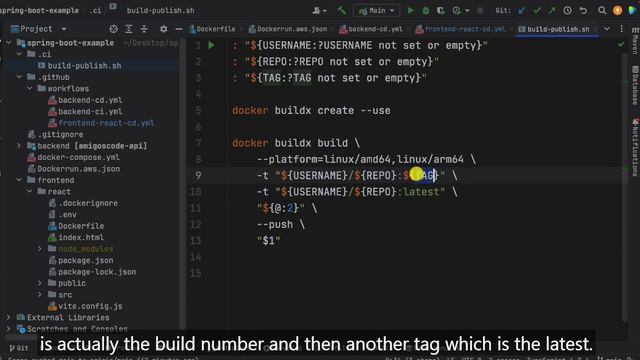This screenshot has height=360, width=640.
Task: Click Expand All icon in Project panel
Action: (x=129, y=29)
